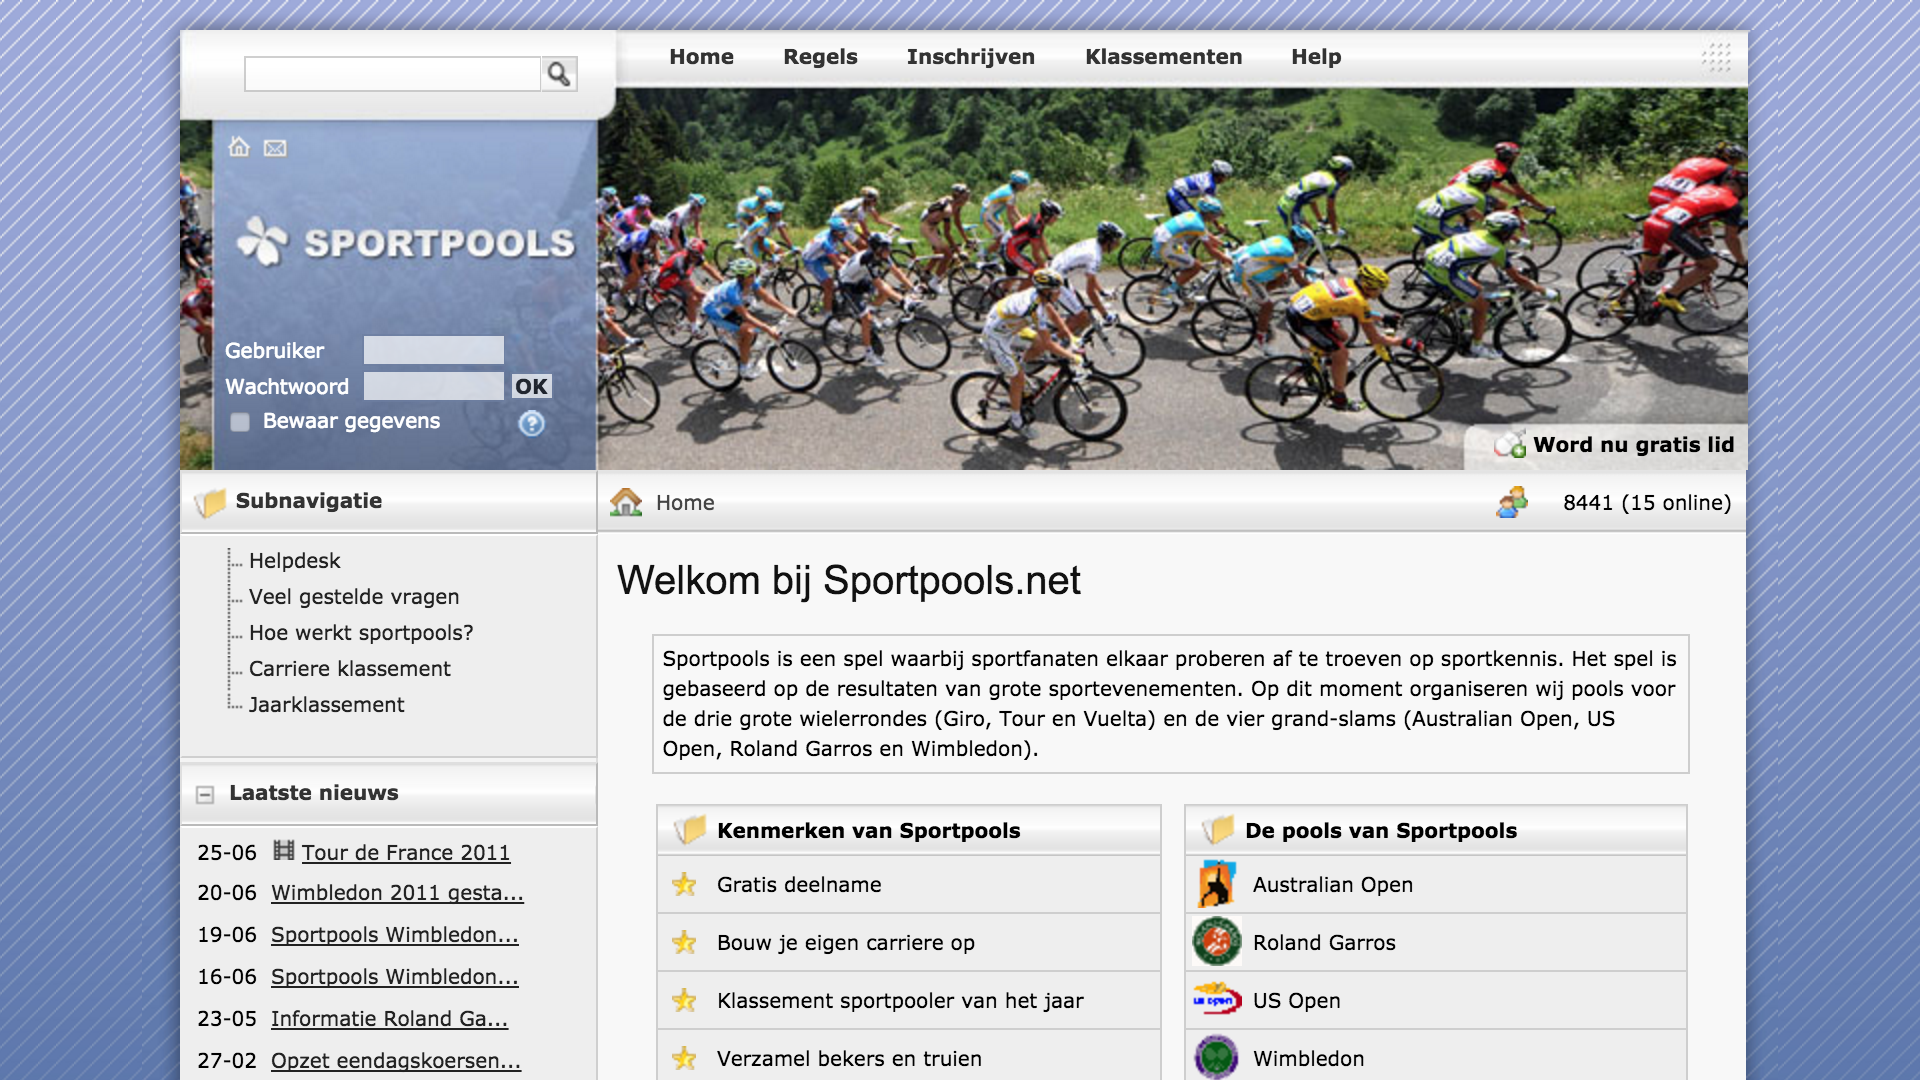This screenshot has height=1080, width=1920.
Task: Click the small home icon above logo
Action: click(x=238, y=147)
